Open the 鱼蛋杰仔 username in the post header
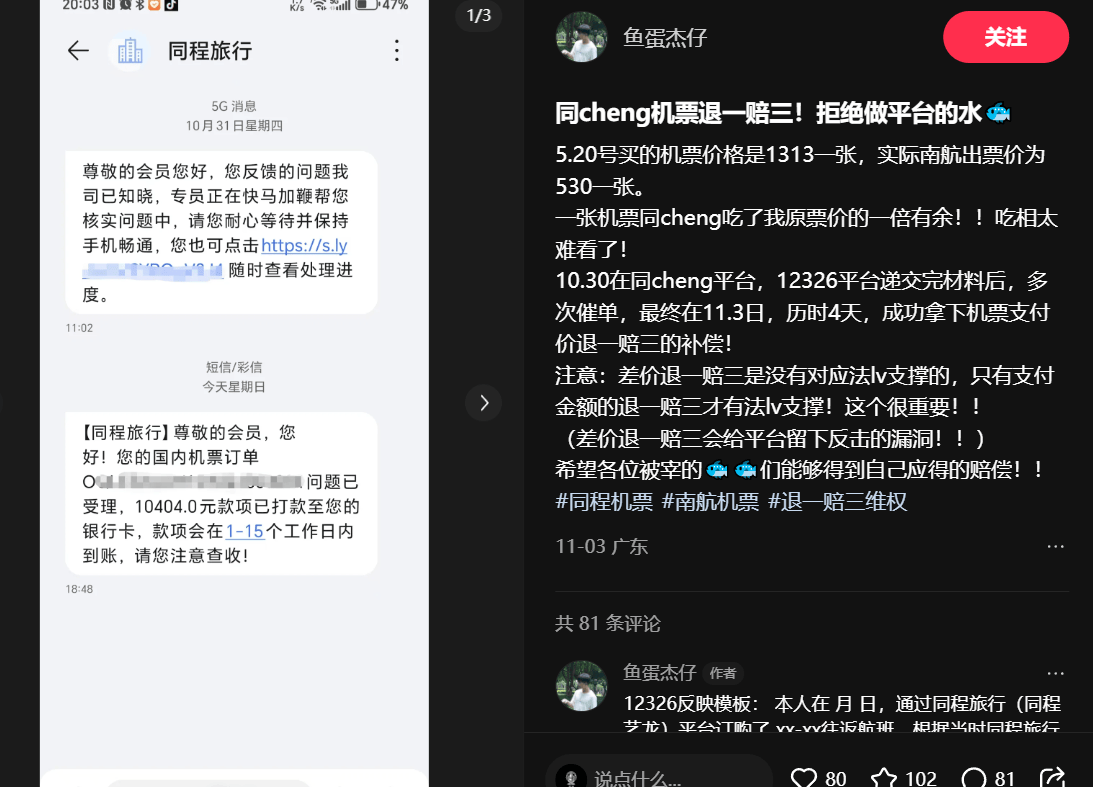The height and width of the screenshot is (787, 1093). [x=665, y=38]
